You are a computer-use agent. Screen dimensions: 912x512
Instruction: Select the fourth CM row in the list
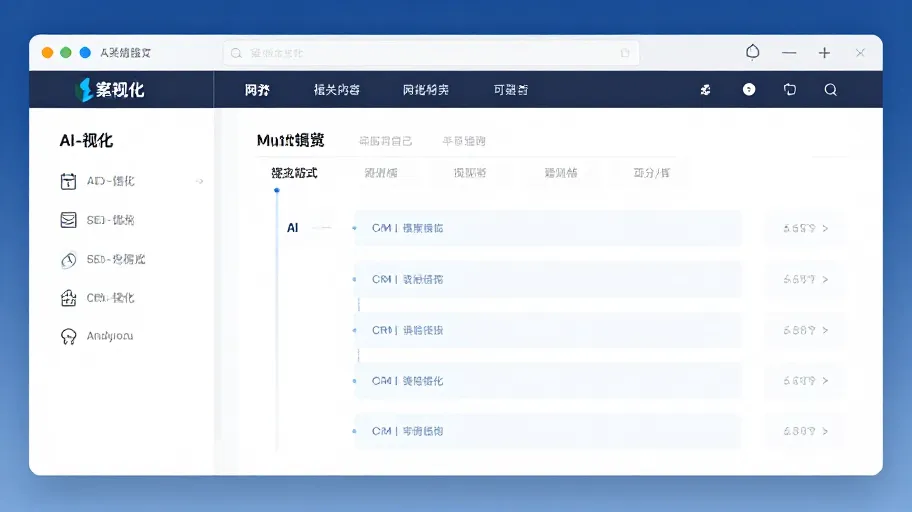547,381
